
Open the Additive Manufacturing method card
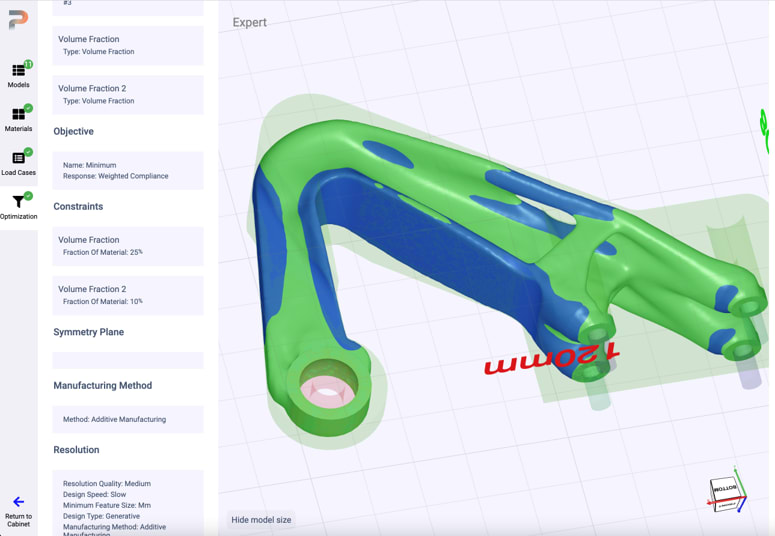click(128, 419)
